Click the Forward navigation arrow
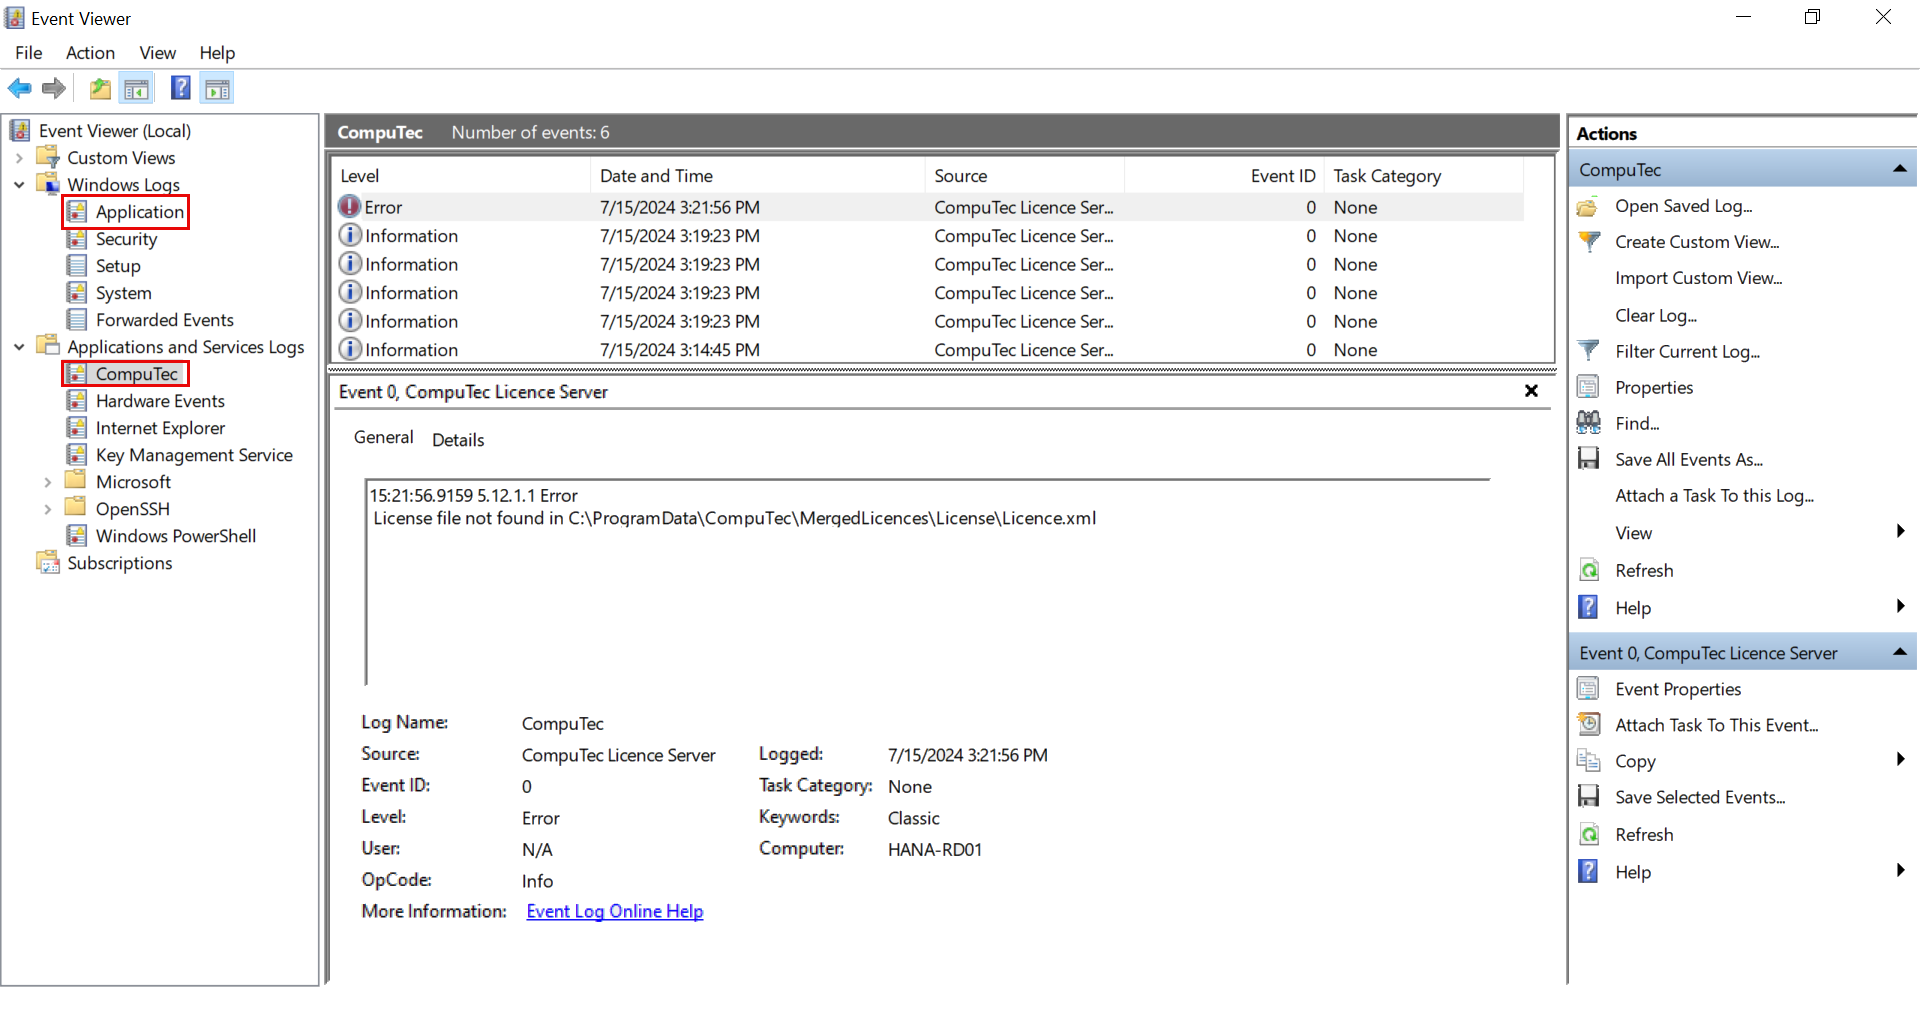Image resolution: width=1920 pixels, height=1020 pixels. (x=53, y=88)
